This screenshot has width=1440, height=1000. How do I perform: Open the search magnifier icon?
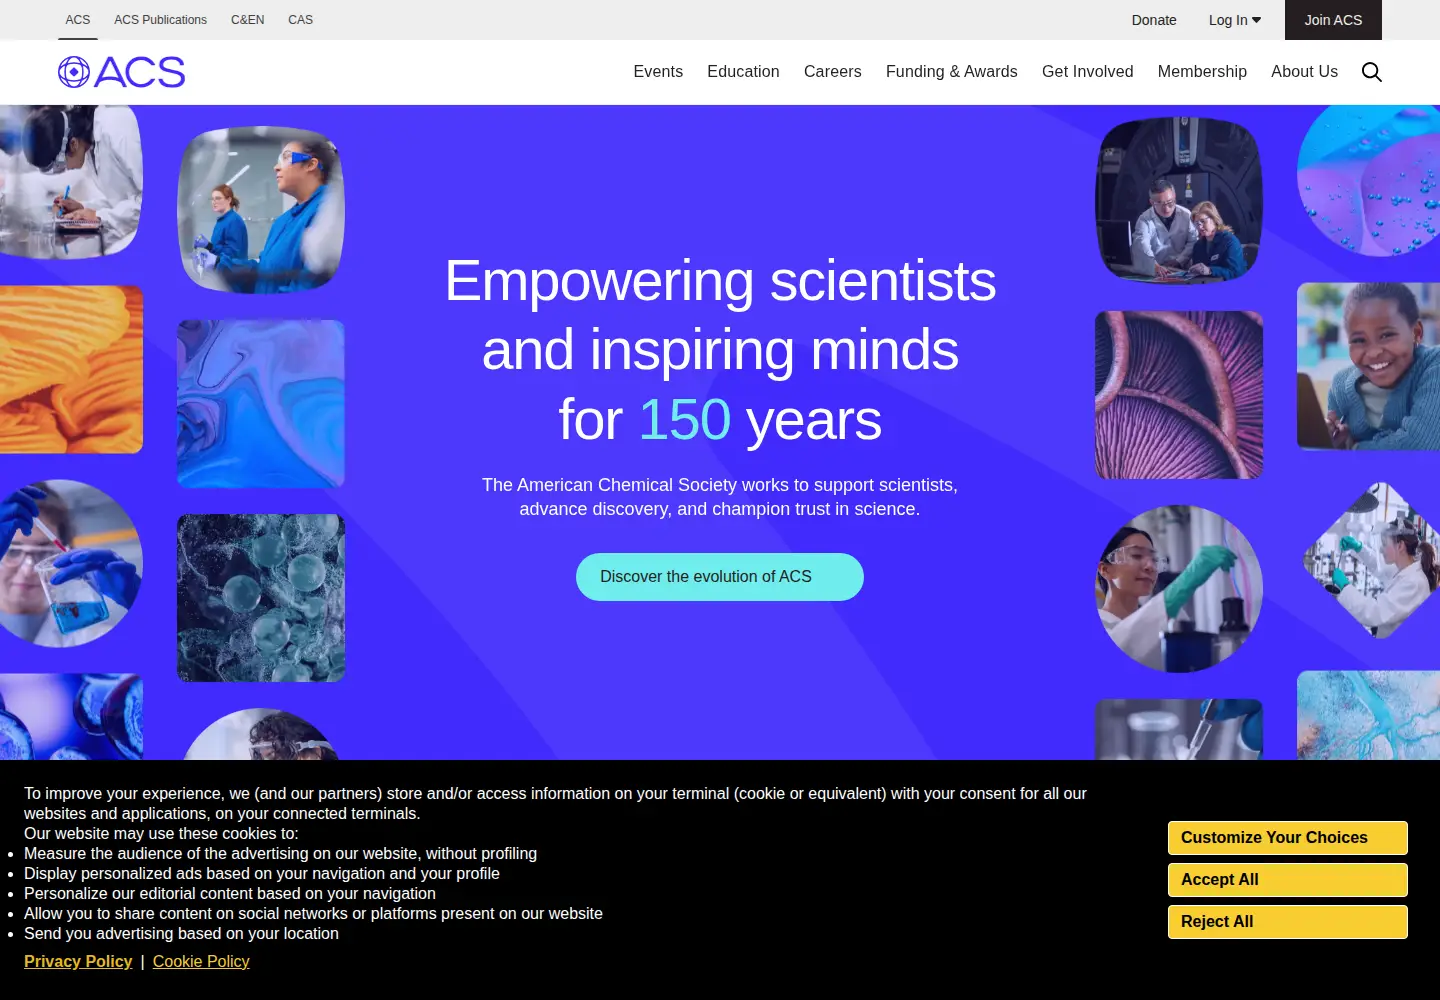pyautogui.click(x=1372, y=72)
